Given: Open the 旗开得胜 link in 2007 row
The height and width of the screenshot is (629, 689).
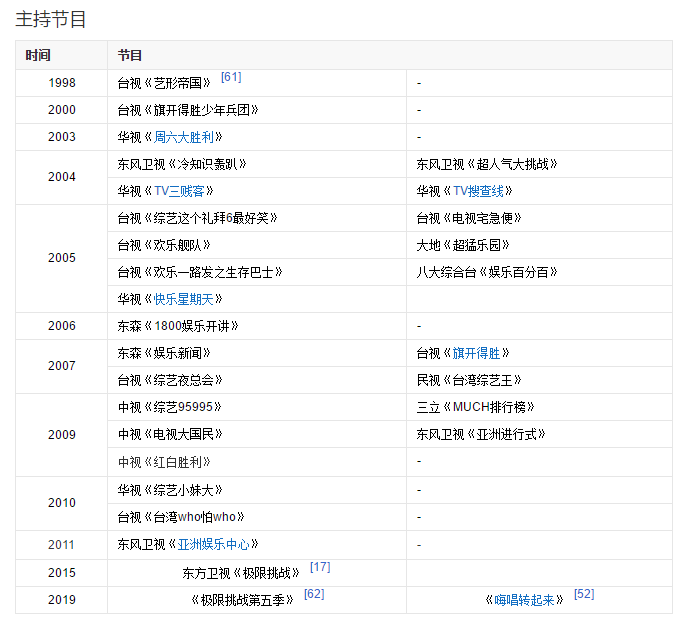Looking at the screenshot, I should [x=477, y=353].
